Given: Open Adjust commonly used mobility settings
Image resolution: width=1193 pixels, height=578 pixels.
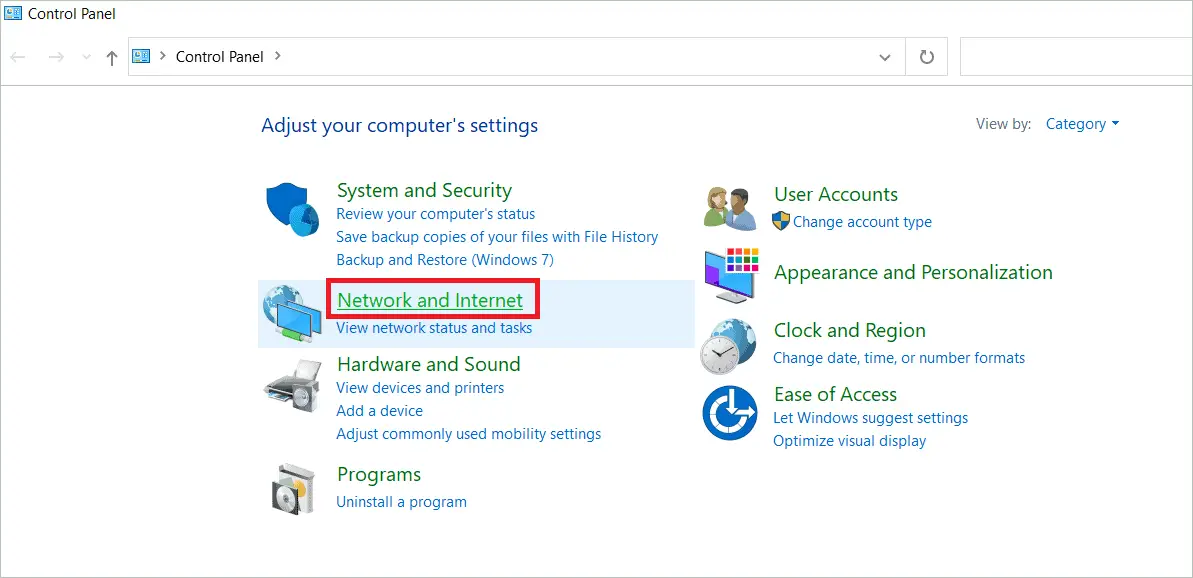Looking at the screenshot, I should [x=469, y=434].
